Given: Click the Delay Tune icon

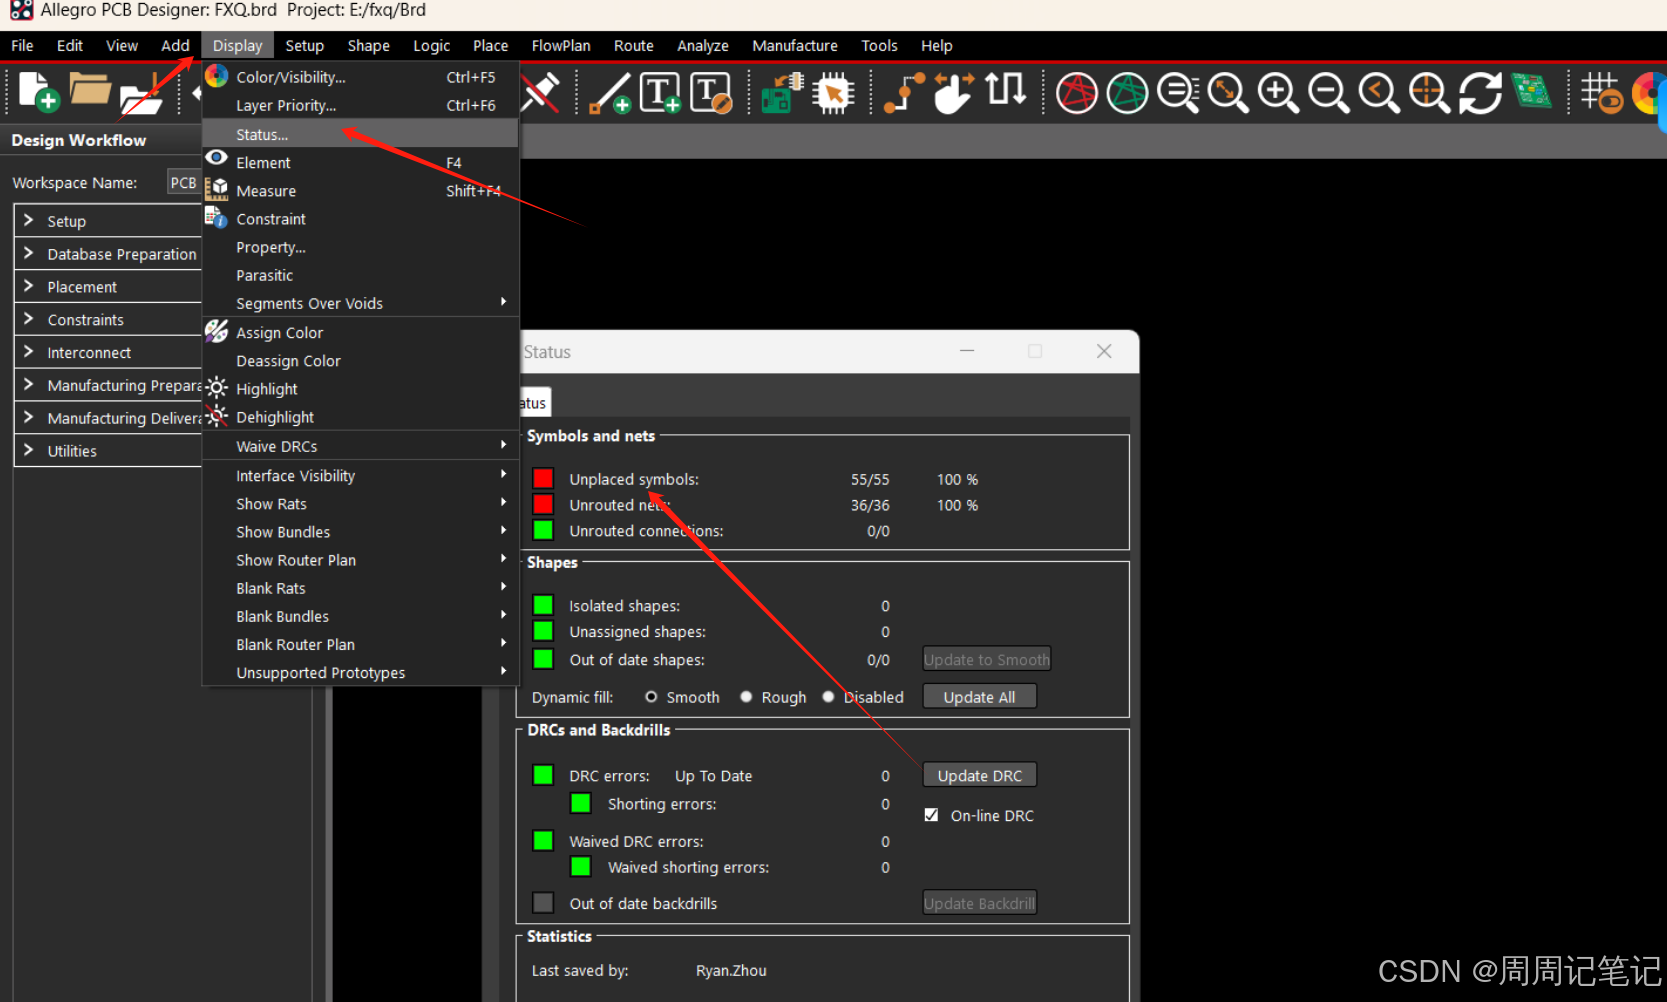Looking at the screenshot, I should pyautogui.click(x=1005, y=90).
